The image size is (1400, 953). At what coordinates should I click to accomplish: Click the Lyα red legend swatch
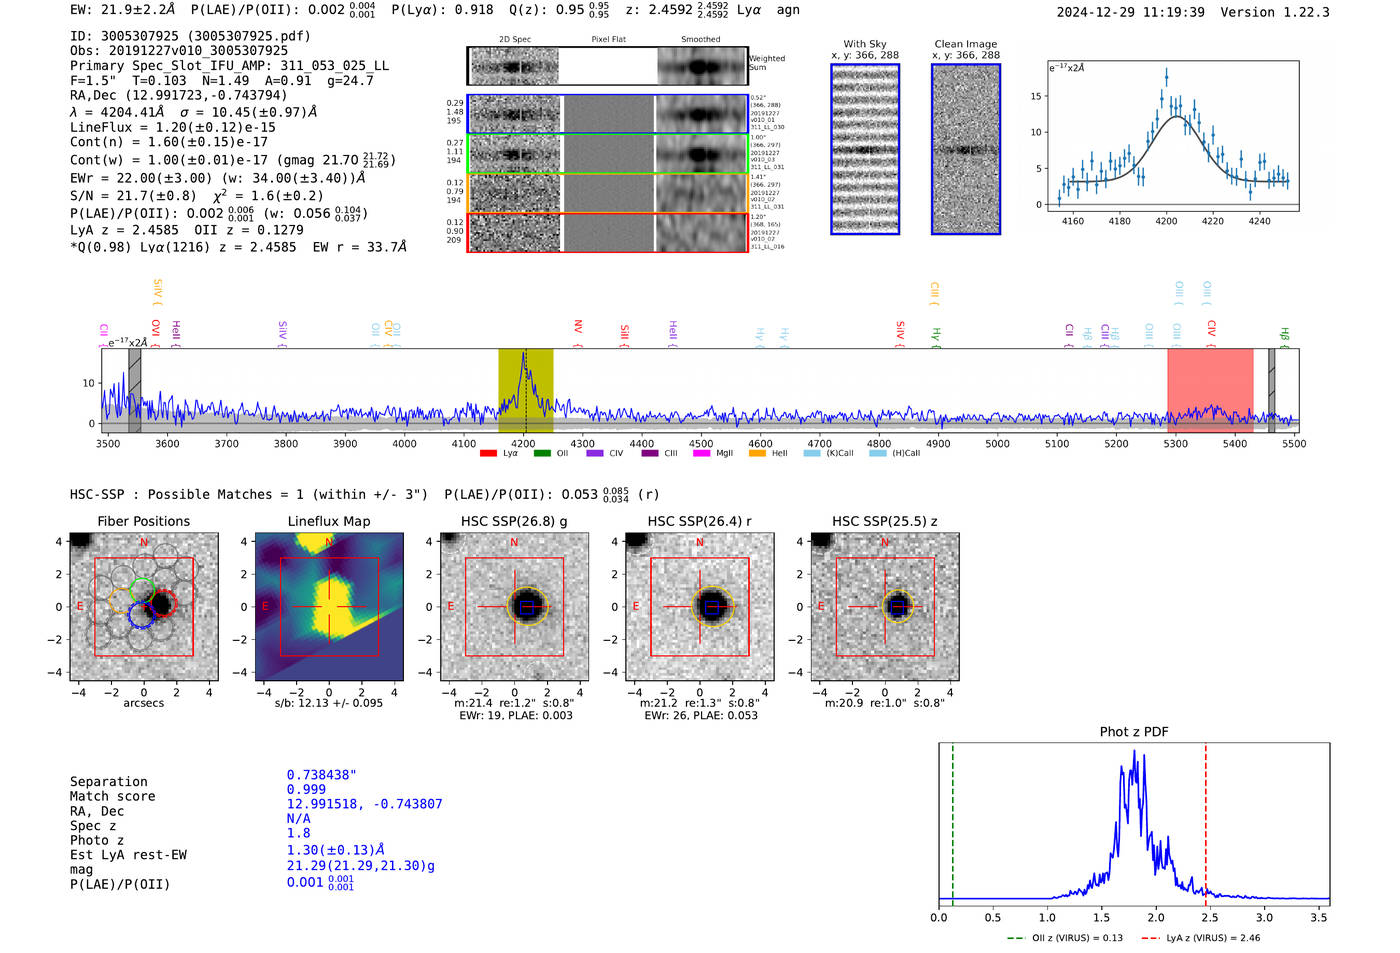pyautogui.click(x=488, y=453)
